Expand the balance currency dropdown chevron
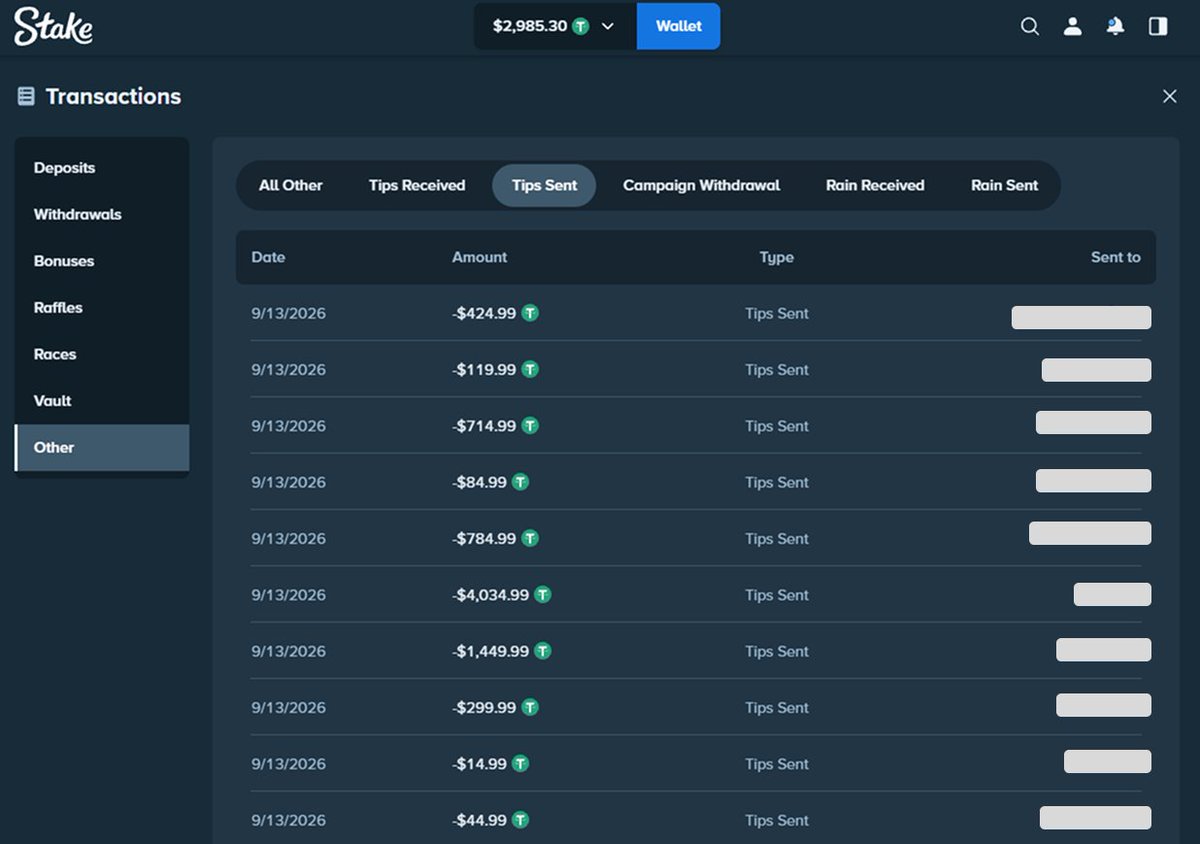1200x844 pixels. coord(608,27)
